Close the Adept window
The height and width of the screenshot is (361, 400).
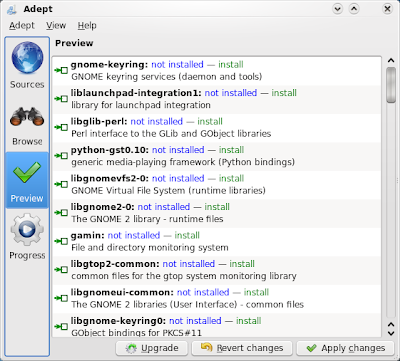[387, 9]
